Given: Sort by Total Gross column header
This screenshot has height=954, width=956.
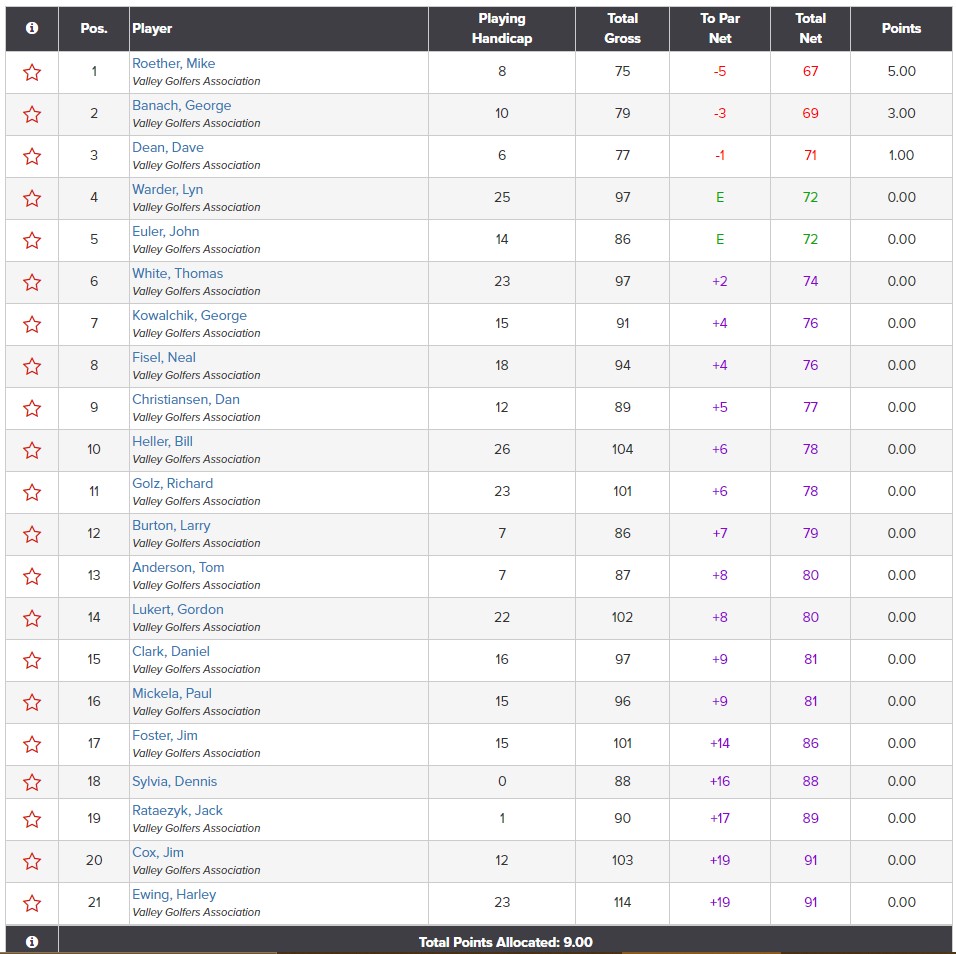Looking at the screenshot, I should [622, 29].
